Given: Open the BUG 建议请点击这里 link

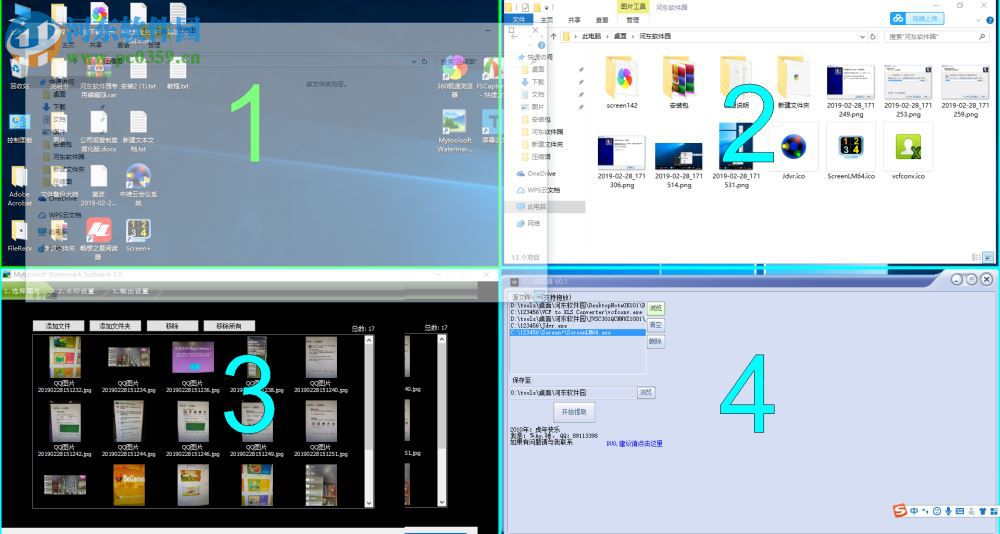Looking at the screenshot, I should point(635,443).
